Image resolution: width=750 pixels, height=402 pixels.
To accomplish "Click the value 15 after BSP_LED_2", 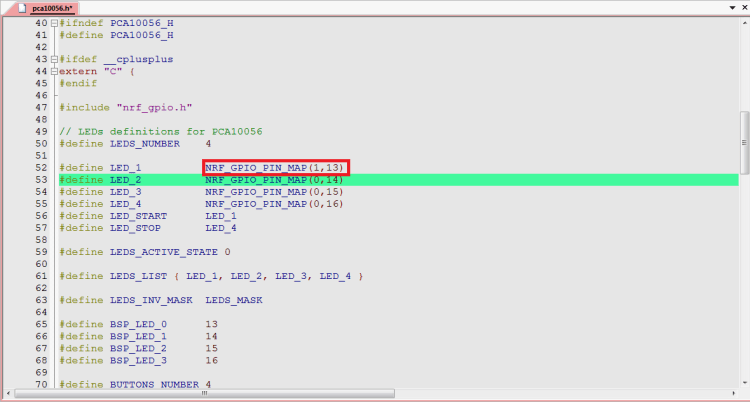I will click(211, 348).
